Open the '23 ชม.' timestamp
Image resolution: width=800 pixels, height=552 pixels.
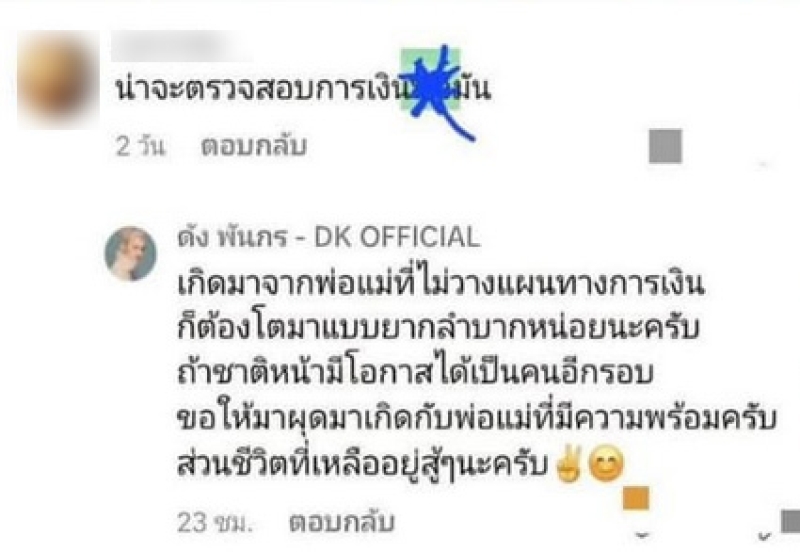point(215,523)
